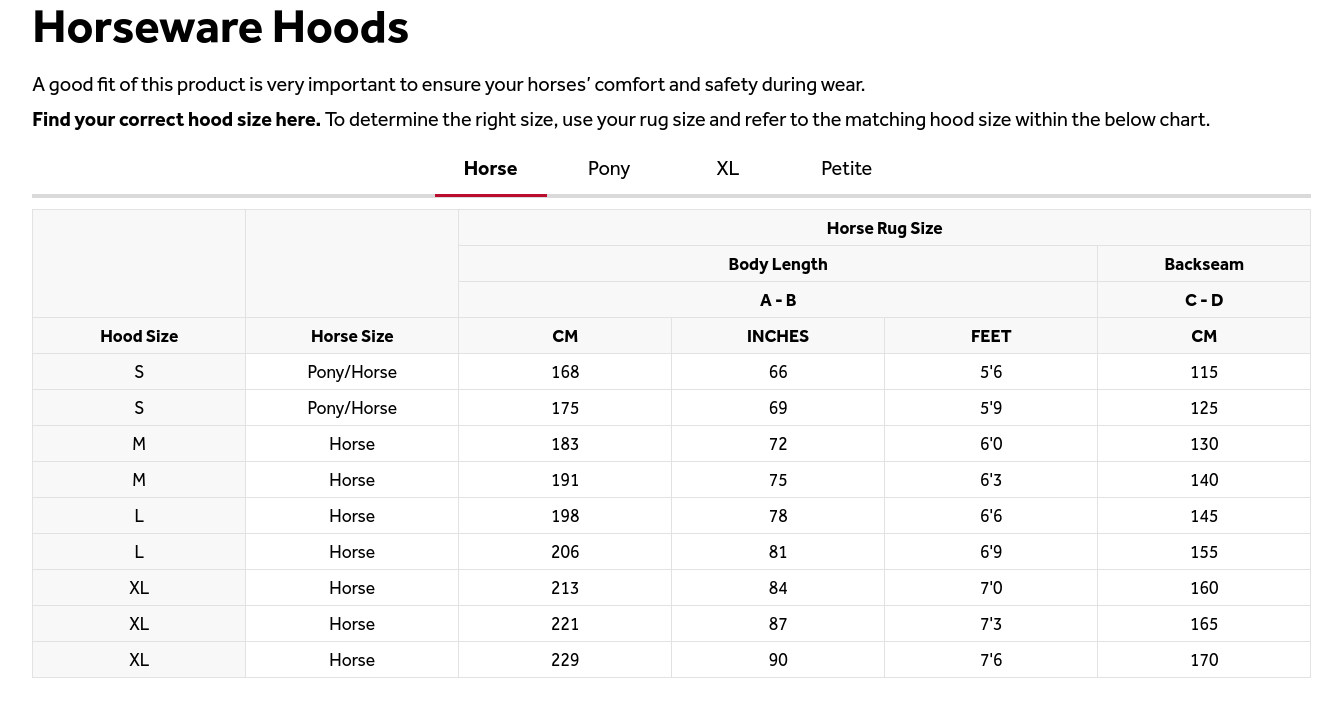Click the Horse Size column header
This screenshot has width=1343, height=723.
[352, 336]
